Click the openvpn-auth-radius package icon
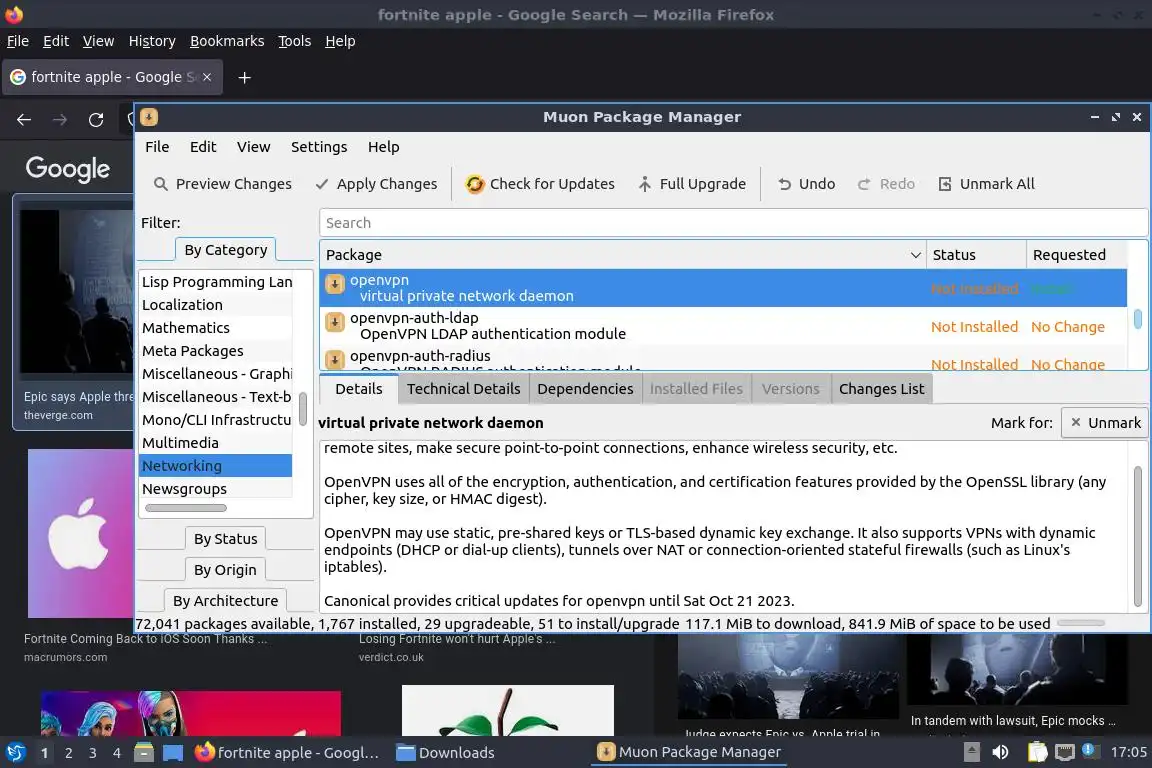Viewport: 1152px width, 768px height. (x=334, y=359)
